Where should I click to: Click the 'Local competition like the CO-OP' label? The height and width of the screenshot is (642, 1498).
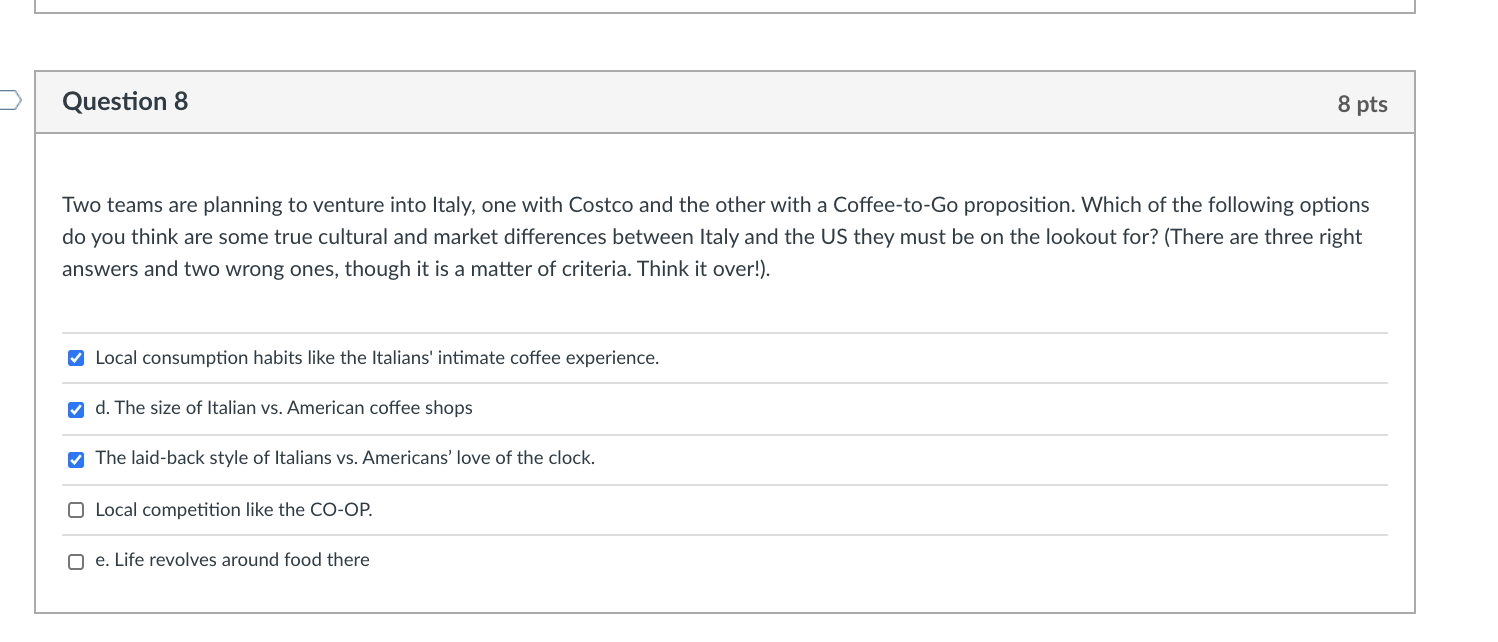pyautogui.click(x=233, y=510)
